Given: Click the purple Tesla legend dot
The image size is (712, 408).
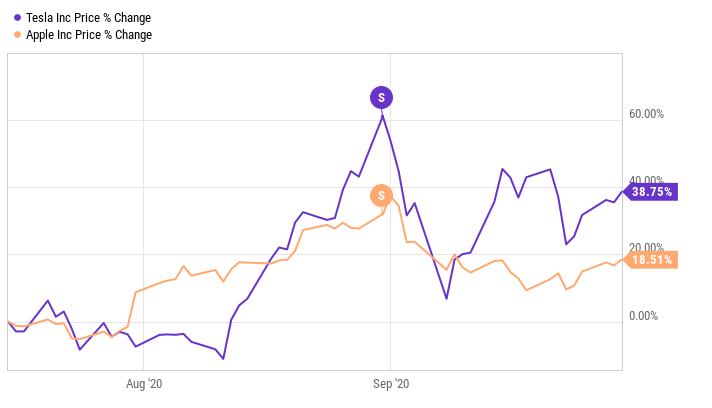Looking at the screenshot, I should pos(17,18).
